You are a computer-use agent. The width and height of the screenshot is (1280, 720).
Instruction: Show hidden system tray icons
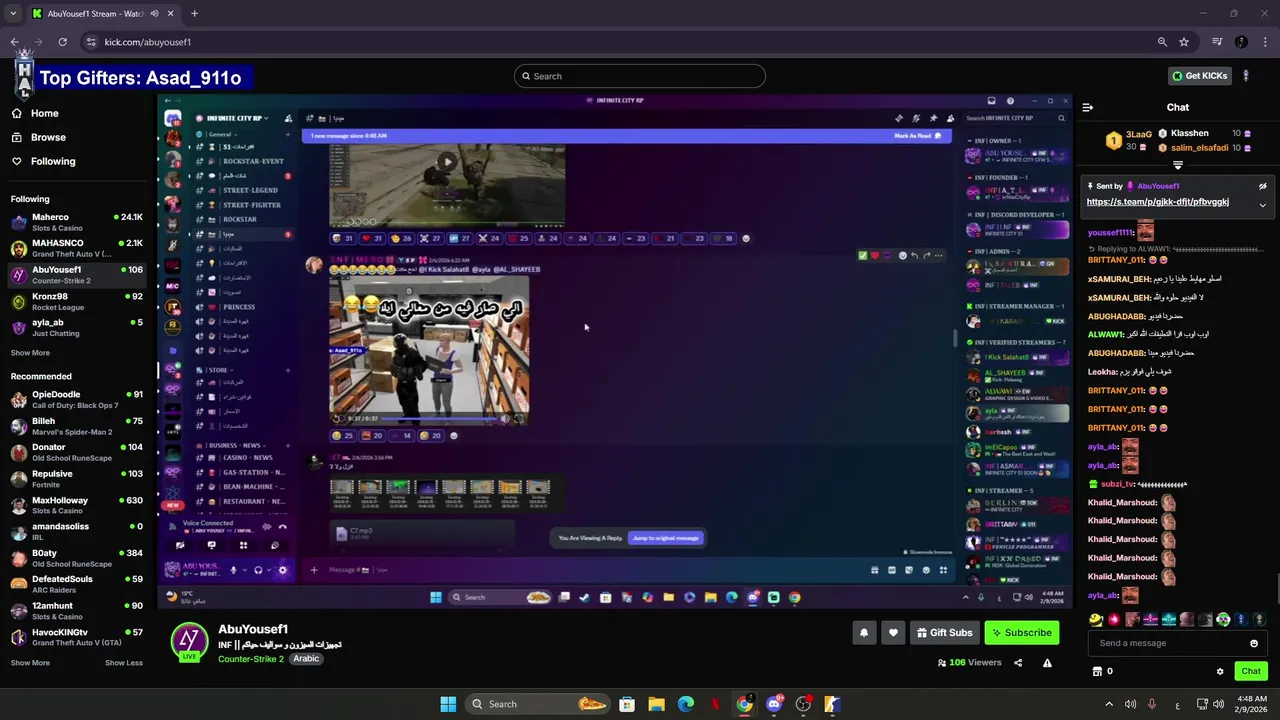coord(1109,704)
